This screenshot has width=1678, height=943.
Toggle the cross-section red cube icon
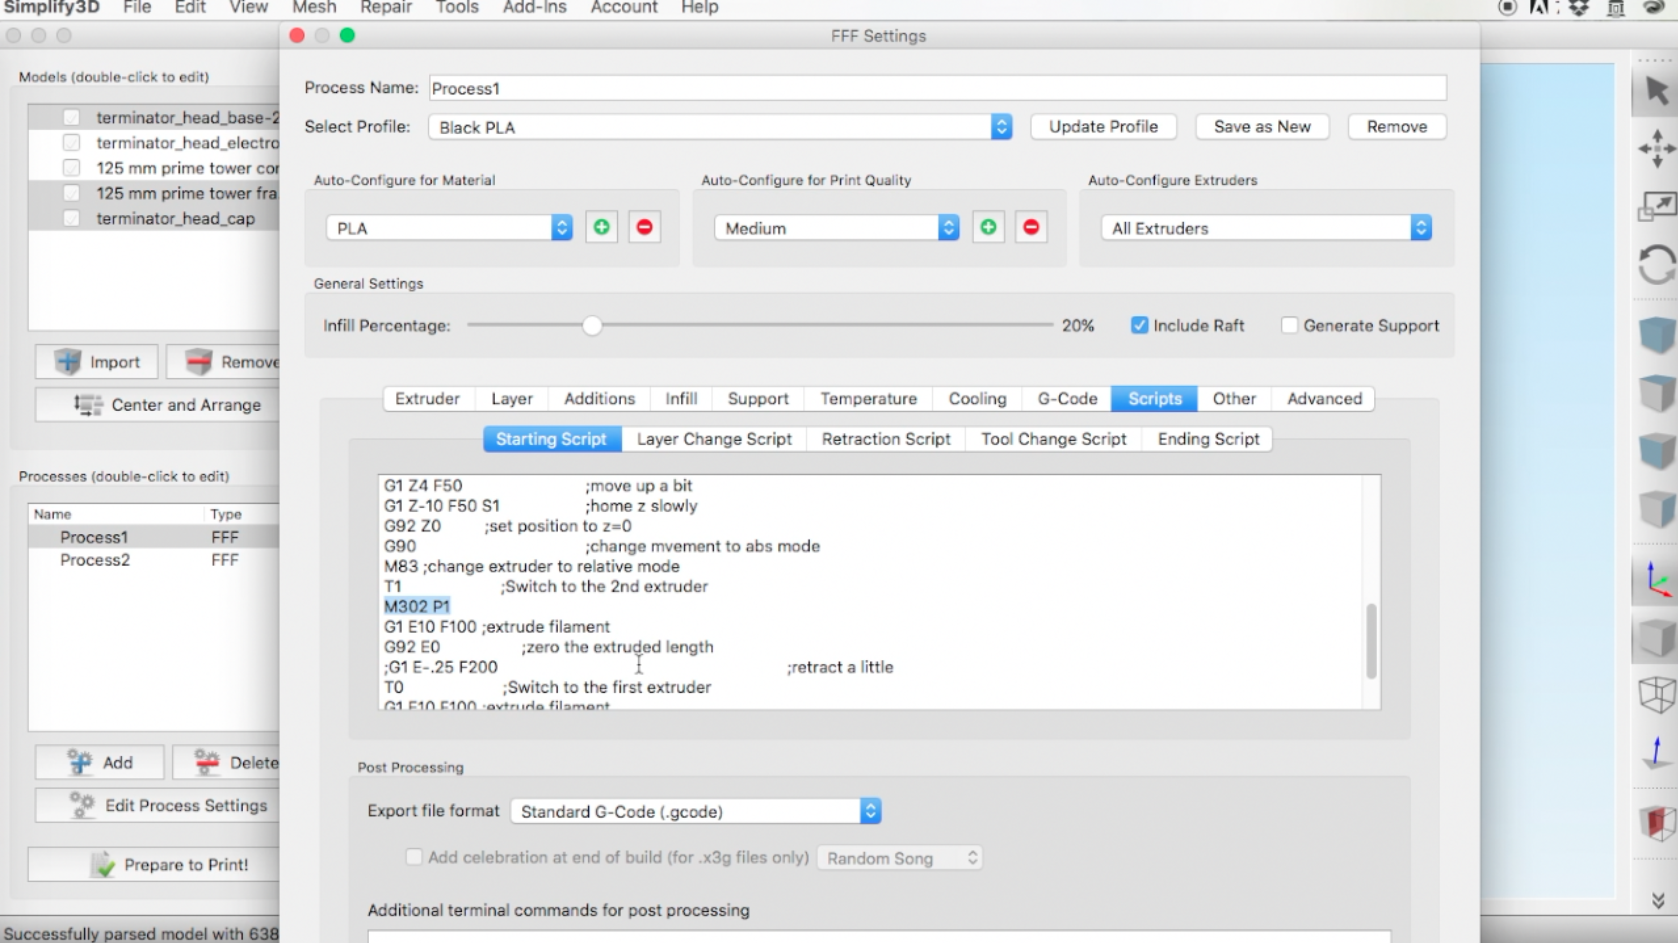(x=1656, y=823)
